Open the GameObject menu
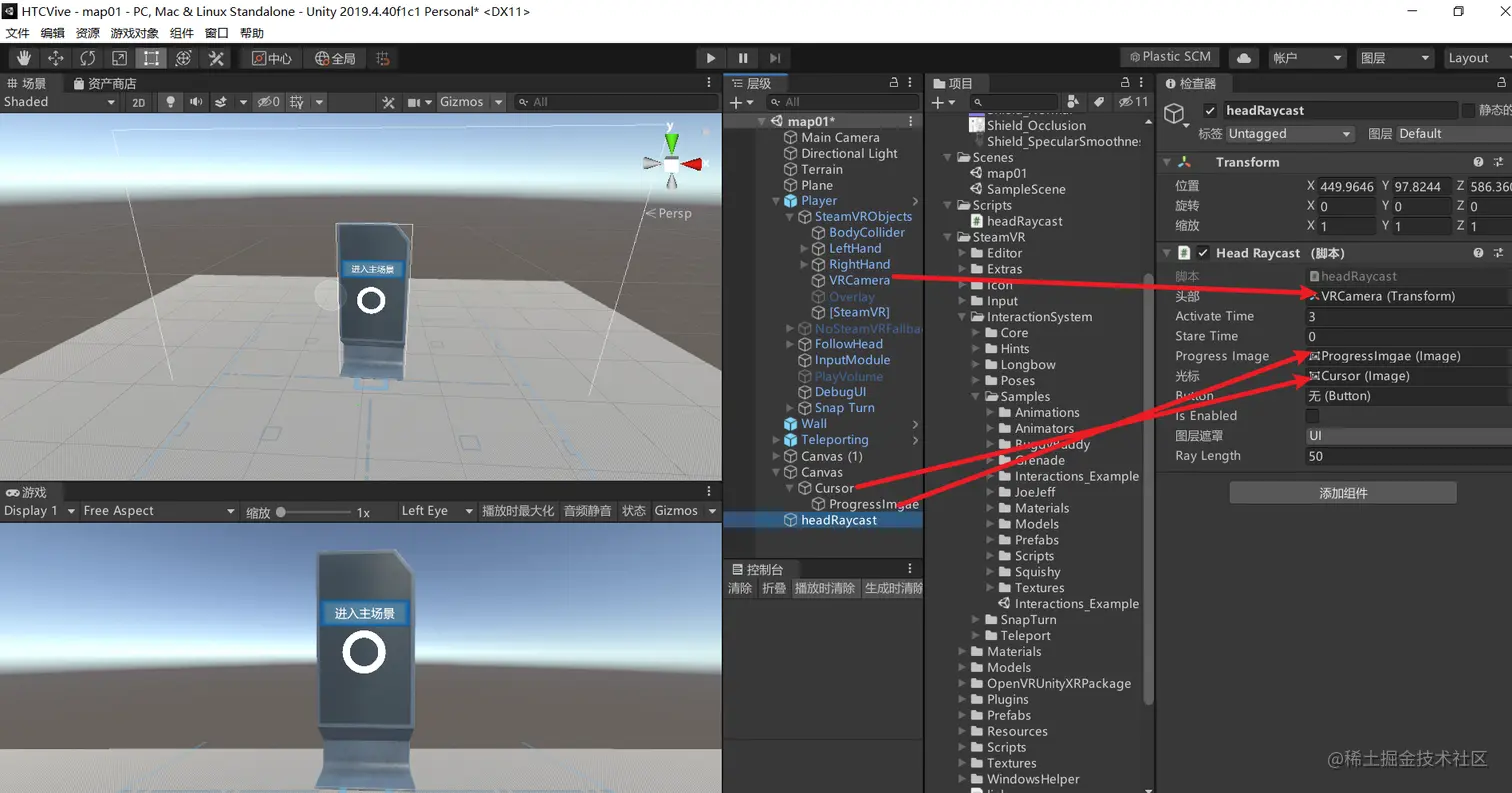 pyautogui.click(x=135, y=33)
